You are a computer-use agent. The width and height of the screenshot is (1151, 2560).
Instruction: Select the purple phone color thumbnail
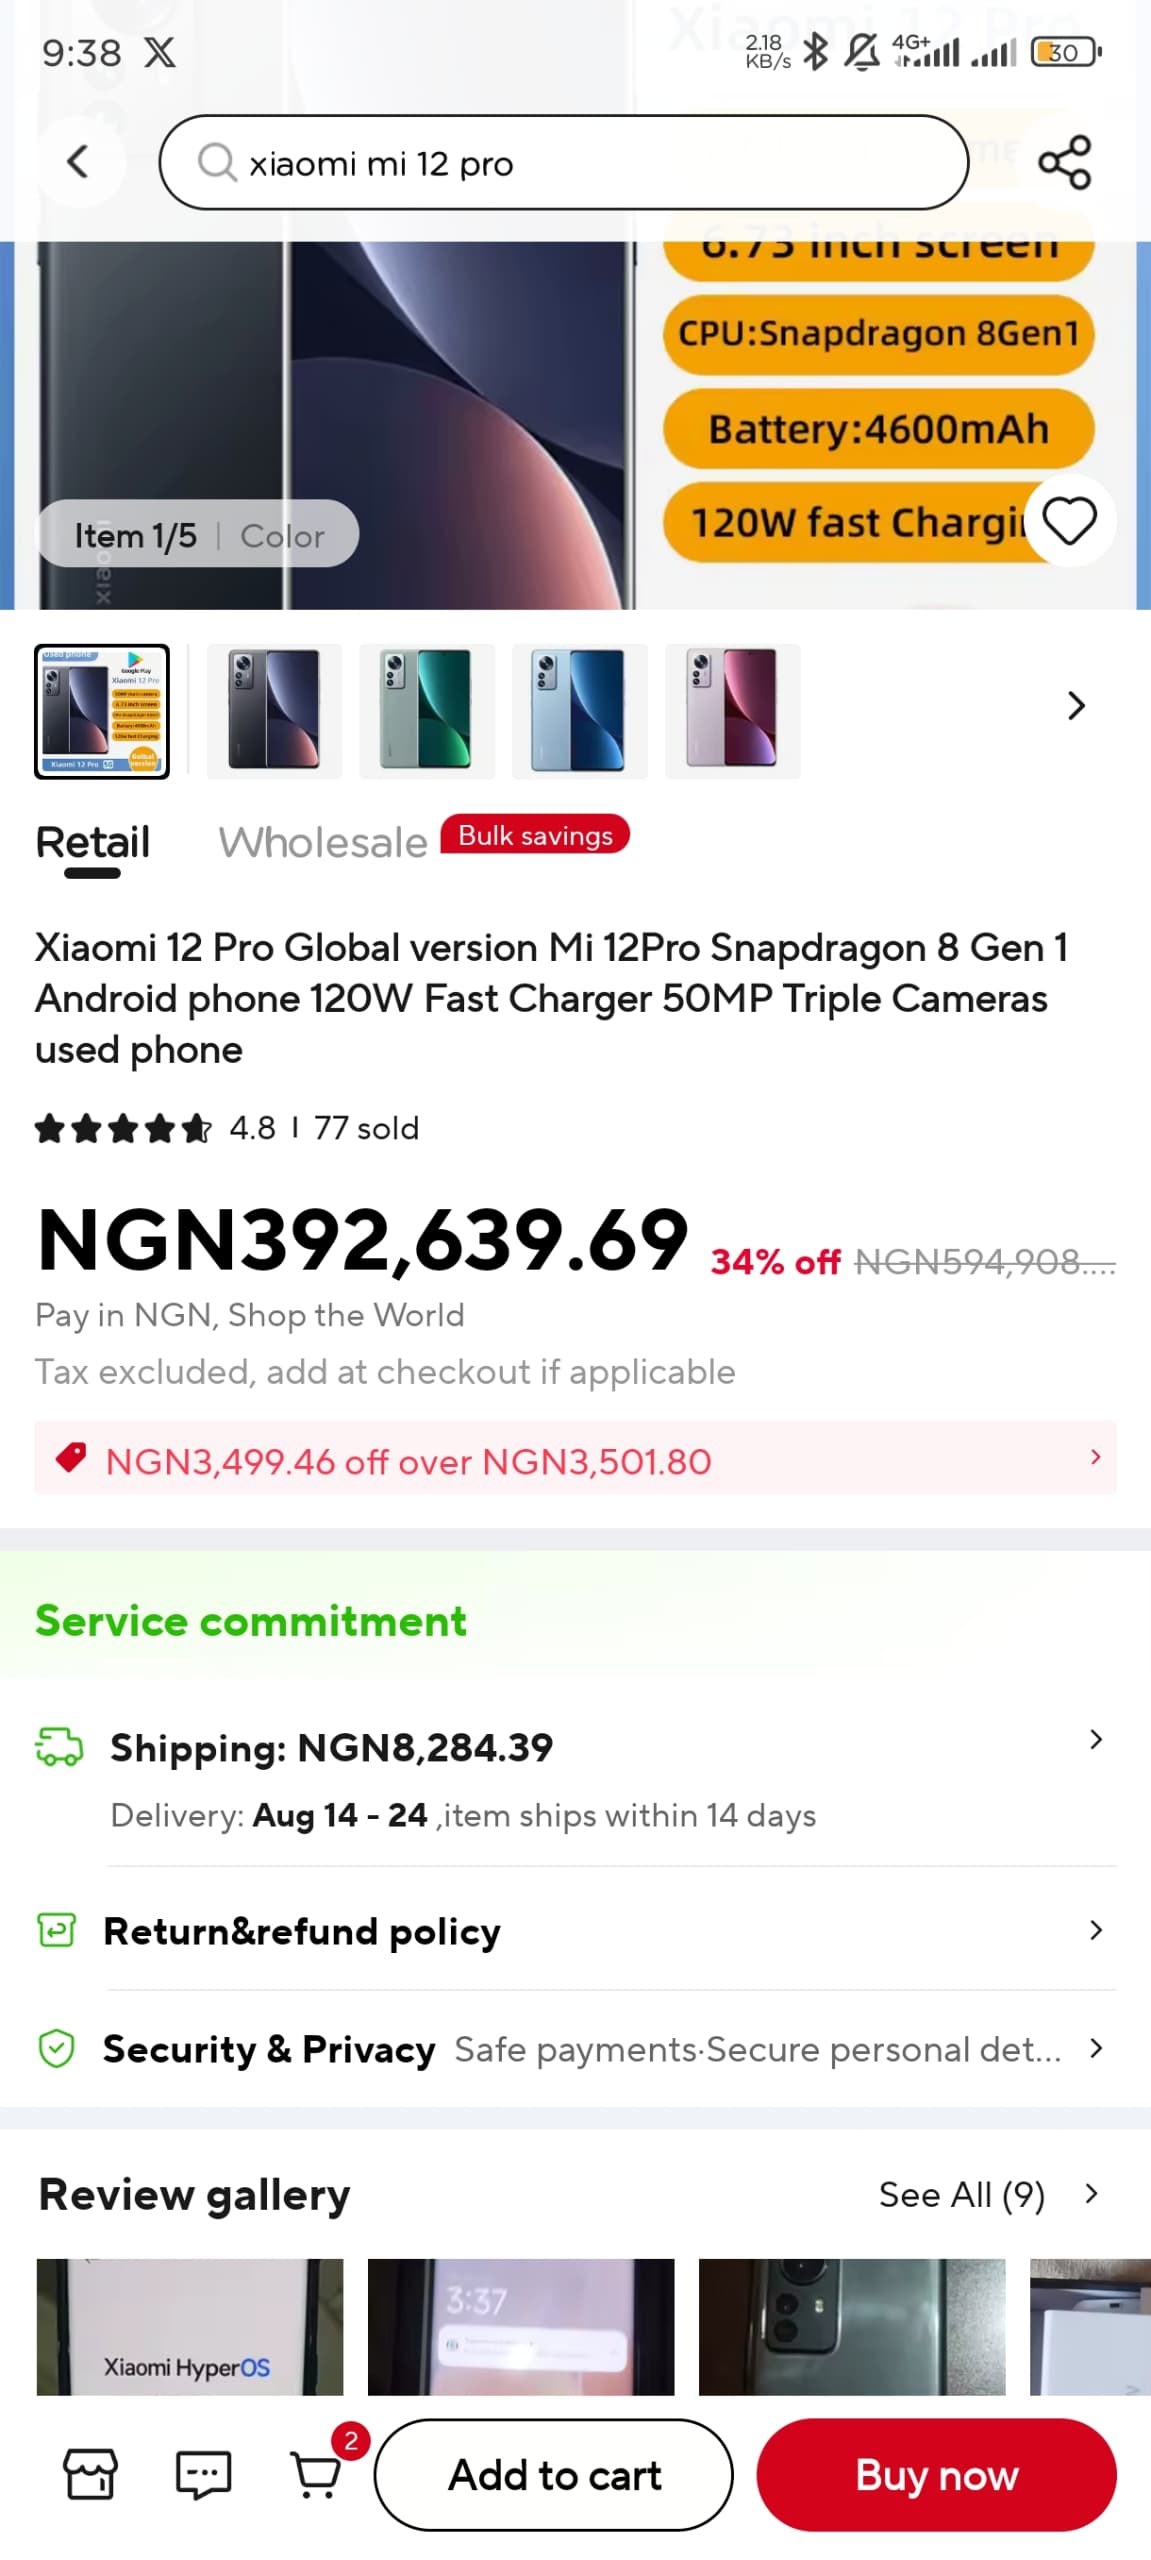[733, 711]
